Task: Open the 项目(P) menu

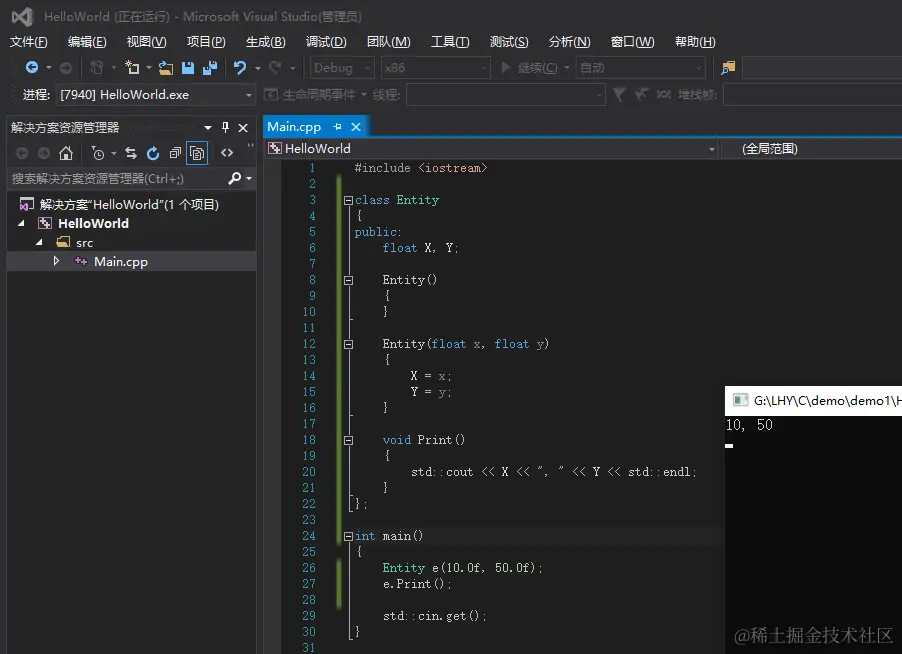Action: pos(206,41)
